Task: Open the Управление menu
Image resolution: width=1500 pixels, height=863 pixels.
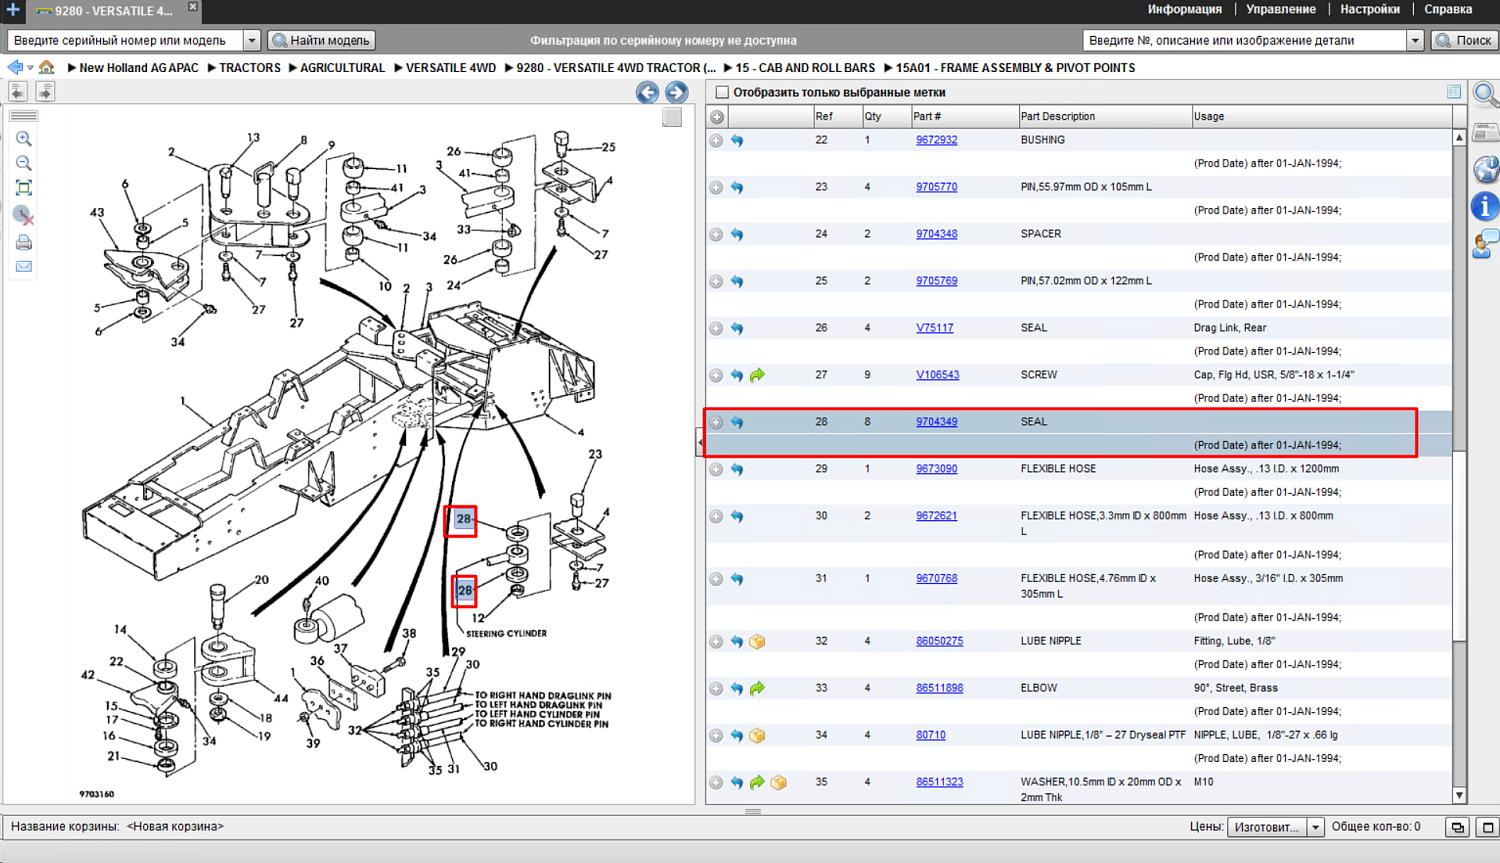Action: (1280, 9)
